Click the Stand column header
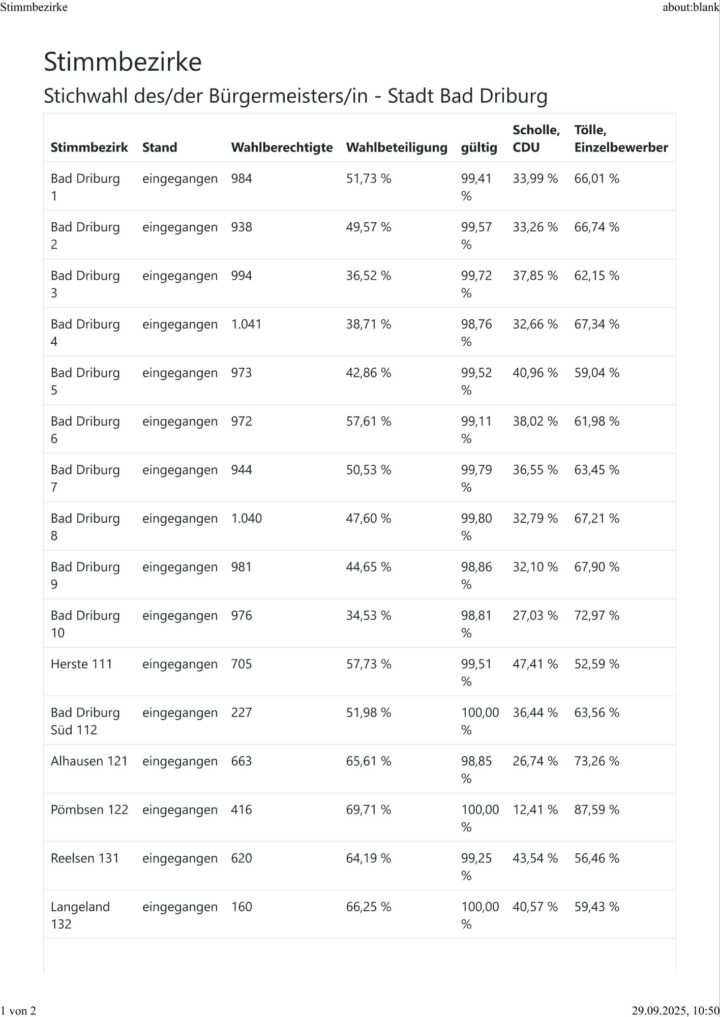The image size is (720, 1017). tap(160, 147)
